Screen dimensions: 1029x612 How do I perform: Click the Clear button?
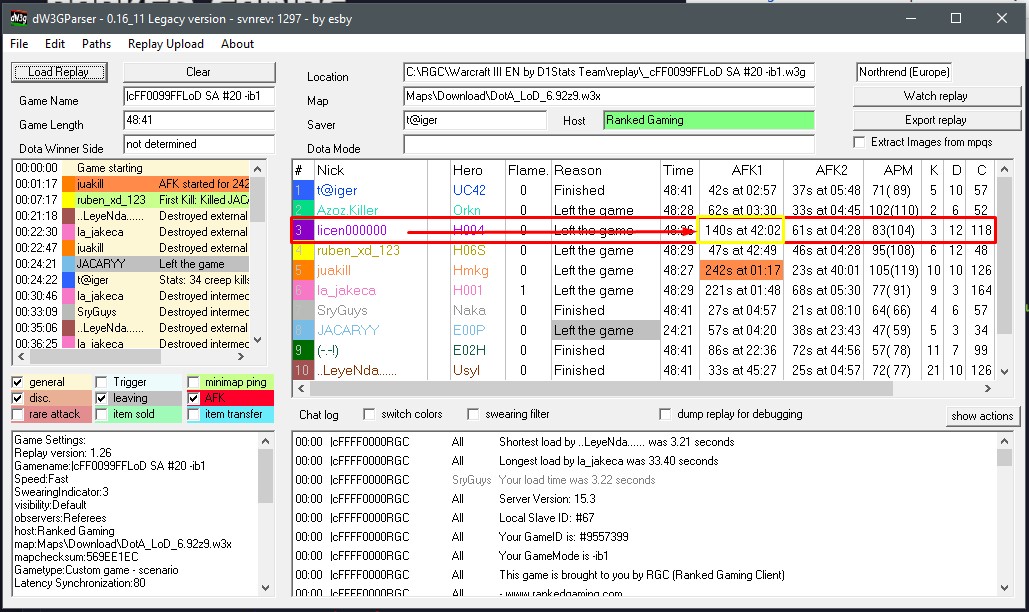tap(199, 72)
